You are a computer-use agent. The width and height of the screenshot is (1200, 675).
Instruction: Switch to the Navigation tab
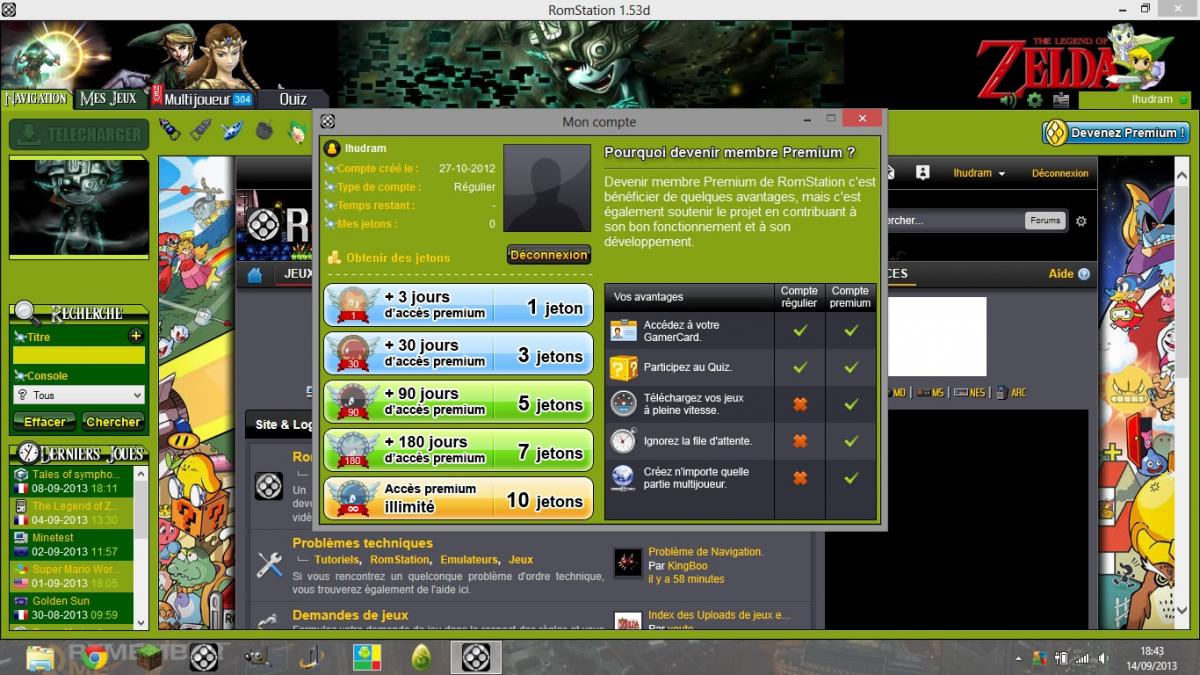(x=36, y=98)
